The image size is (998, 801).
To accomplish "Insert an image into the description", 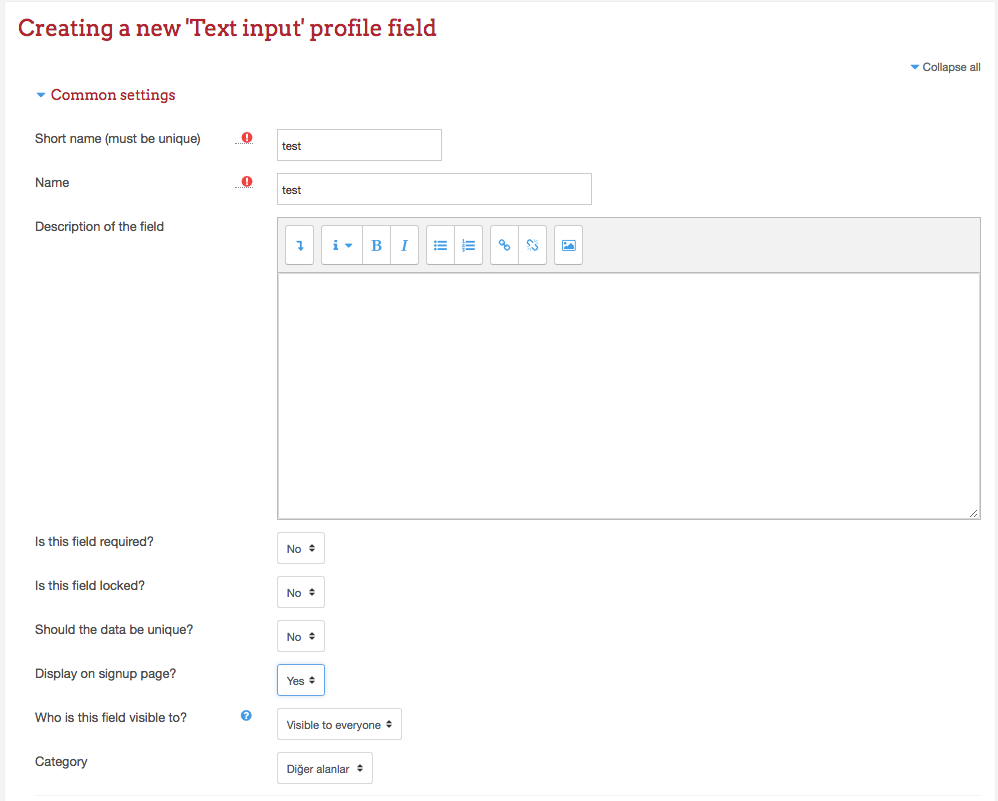I will pyautogui.click(x=568, y=245).
